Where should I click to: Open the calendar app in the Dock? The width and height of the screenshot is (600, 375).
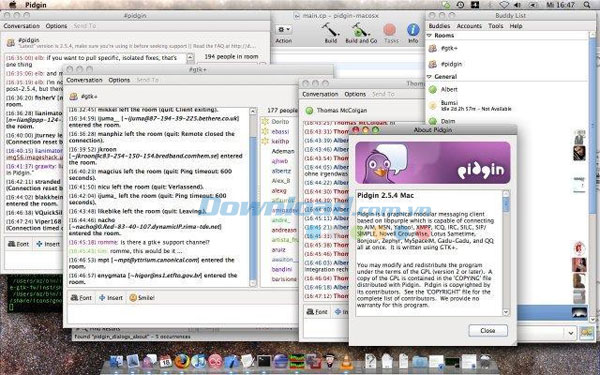pos(166,361)
